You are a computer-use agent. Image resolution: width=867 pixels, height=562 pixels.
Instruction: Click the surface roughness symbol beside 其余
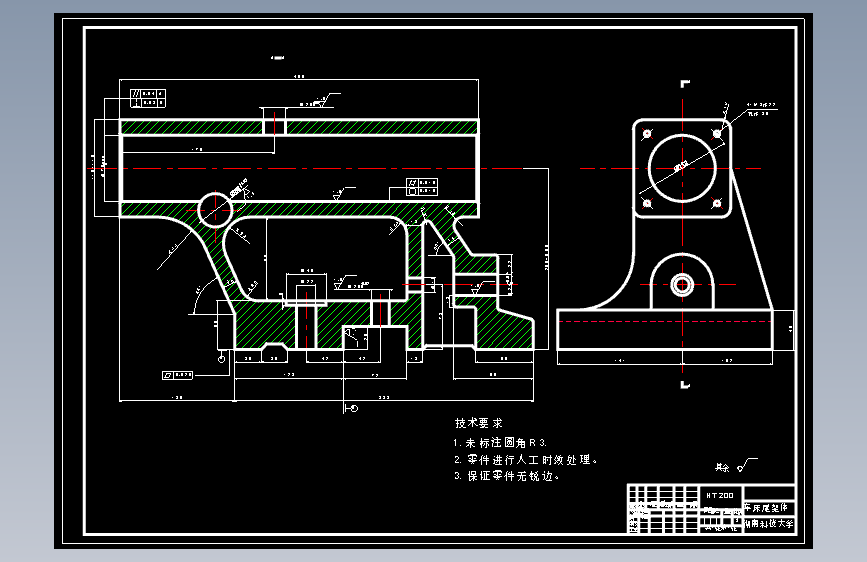tap(746, 465)
